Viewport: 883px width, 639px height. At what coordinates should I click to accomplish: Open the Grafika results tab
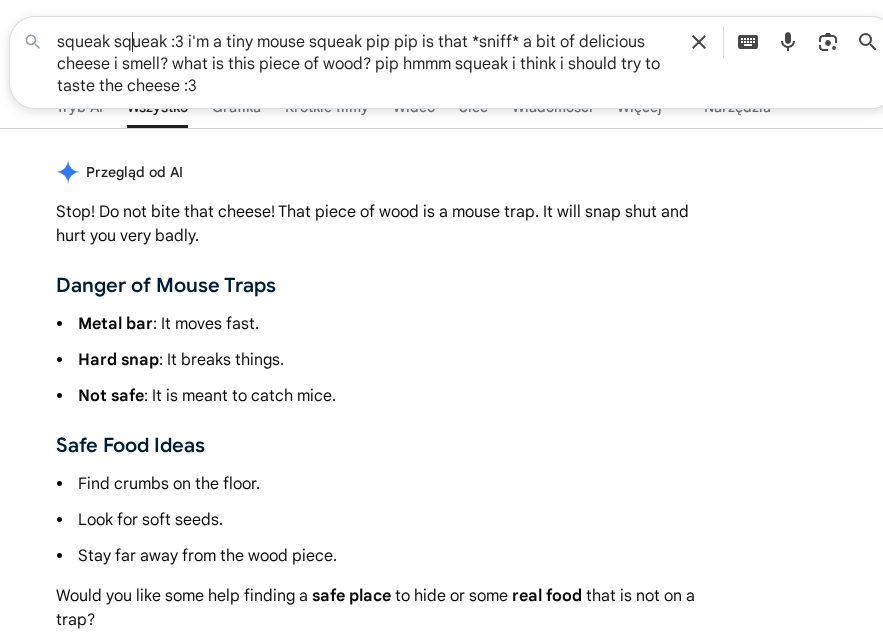pyautogui.click(x=236, y=109)
